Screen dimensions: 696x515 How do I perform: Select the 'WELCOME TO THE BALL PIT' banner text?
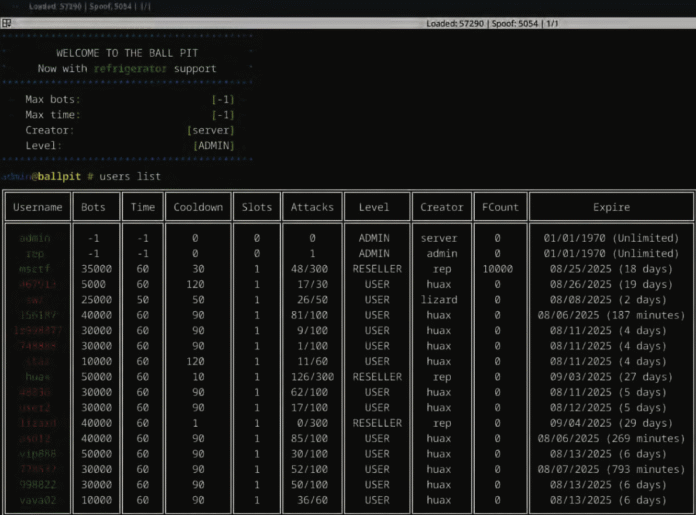[x=127, y=53]
